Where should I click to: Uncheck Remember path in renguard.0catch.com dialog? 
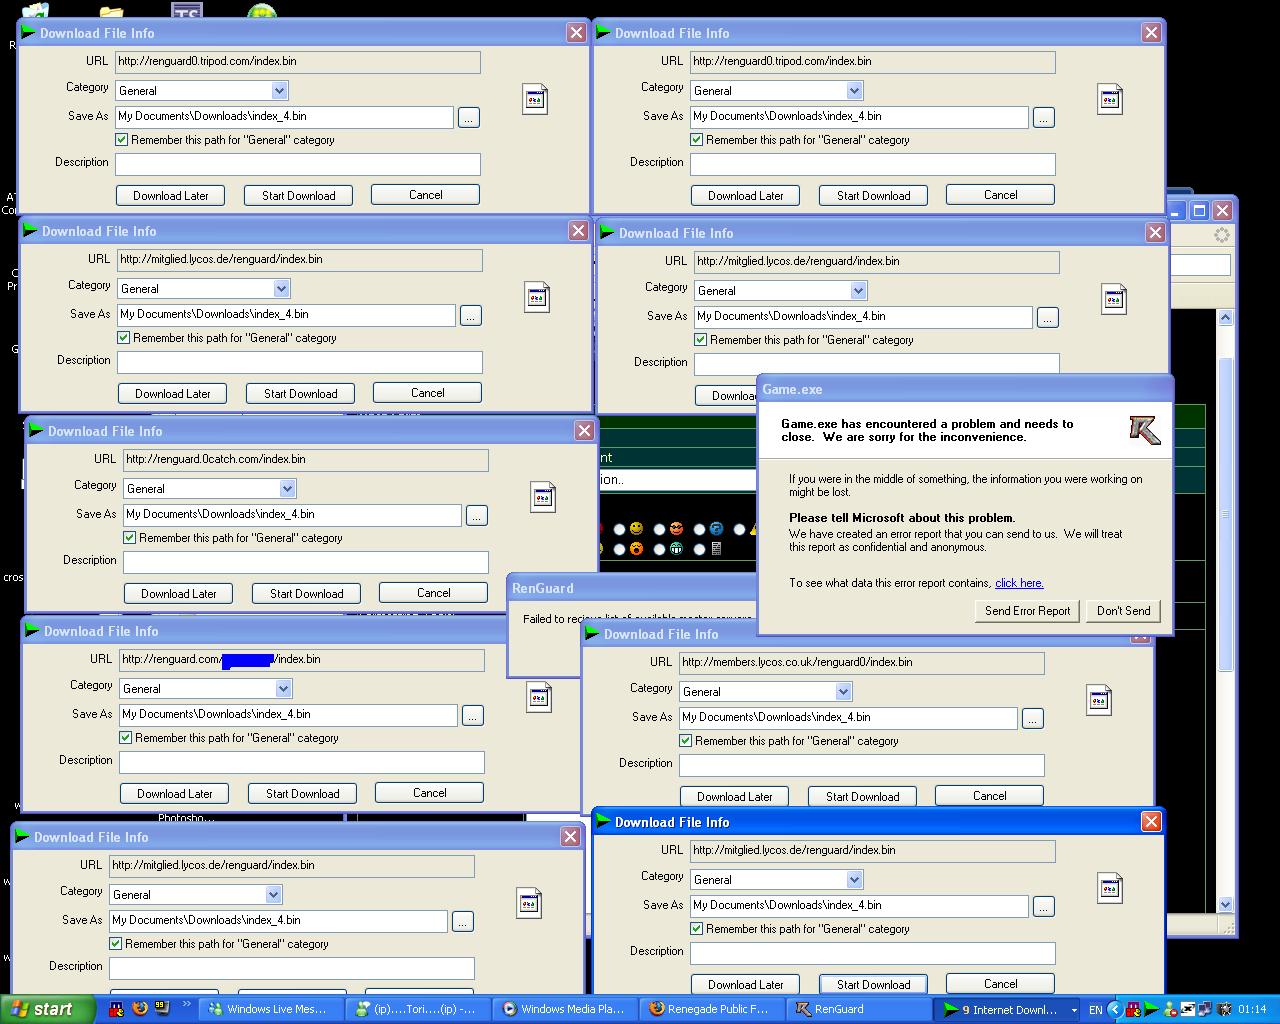[x=130, y=538]
